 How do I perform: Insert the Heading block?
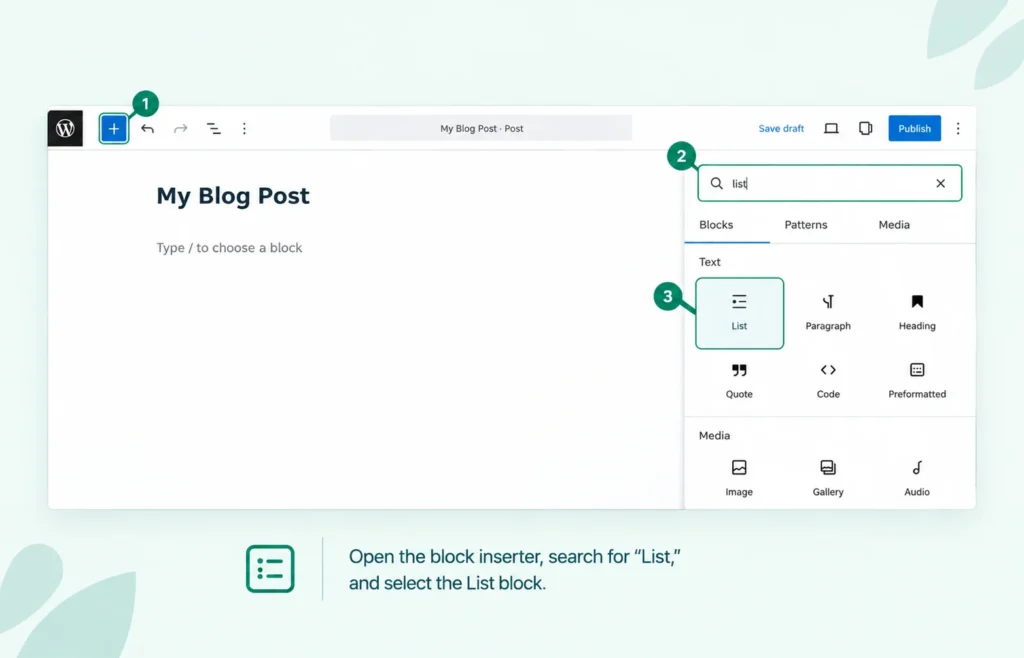917,313
